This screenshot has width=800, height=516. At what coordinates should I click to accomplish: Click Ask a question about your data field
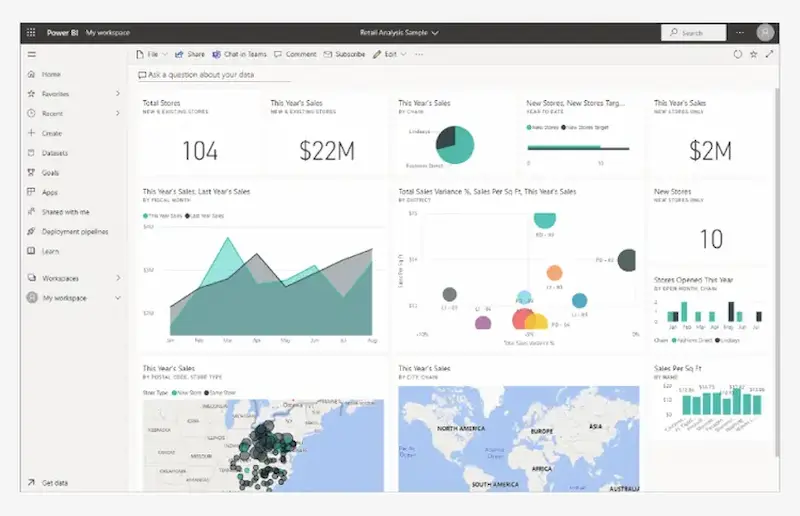tap(214, 75)
